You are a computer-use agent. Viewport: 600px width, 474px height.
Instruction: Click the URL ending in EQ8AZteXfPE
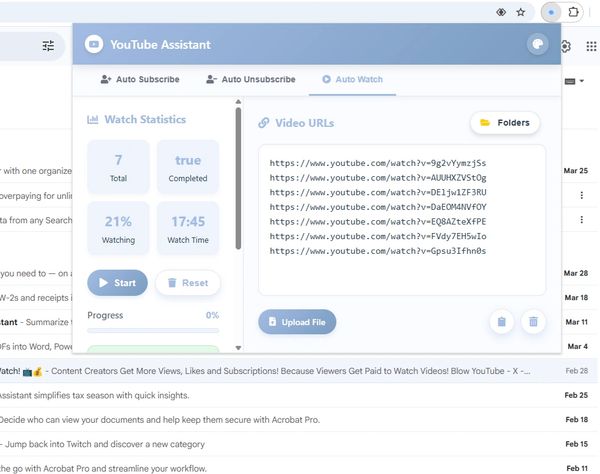[x=378, y=222]
